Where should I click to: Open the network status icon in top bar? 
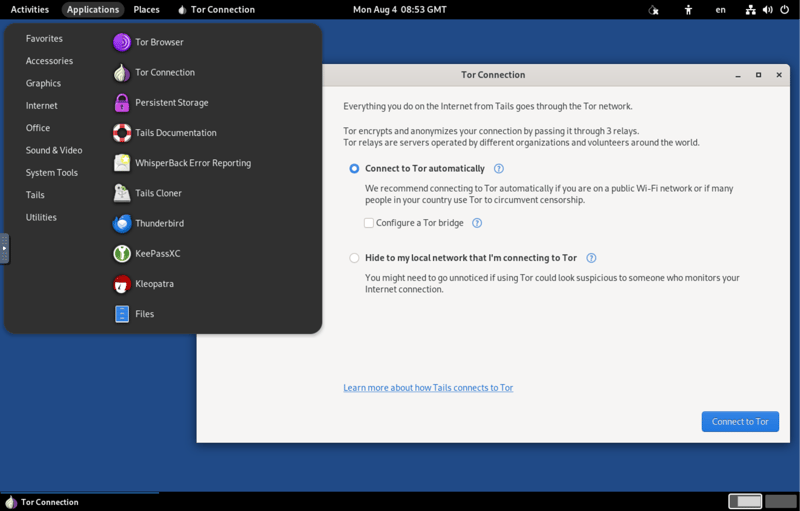(x=751, y=10)
